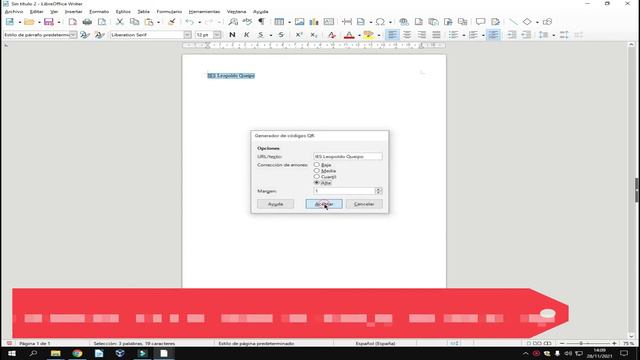Screen dimensions: 640x360
Task: Expand the special character dropdown arrow
Action: tap(390, 22)
